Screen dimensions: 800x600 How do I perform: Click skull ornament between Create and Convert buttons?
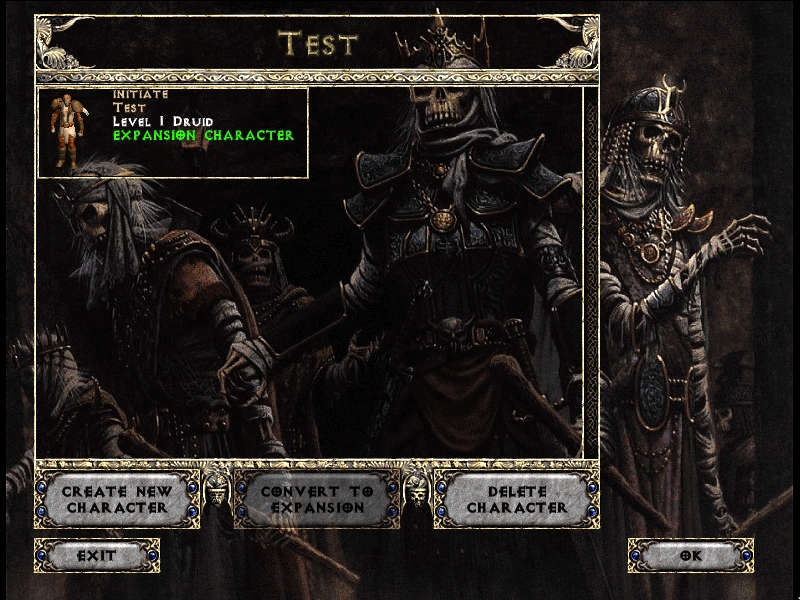pos(217,491)
